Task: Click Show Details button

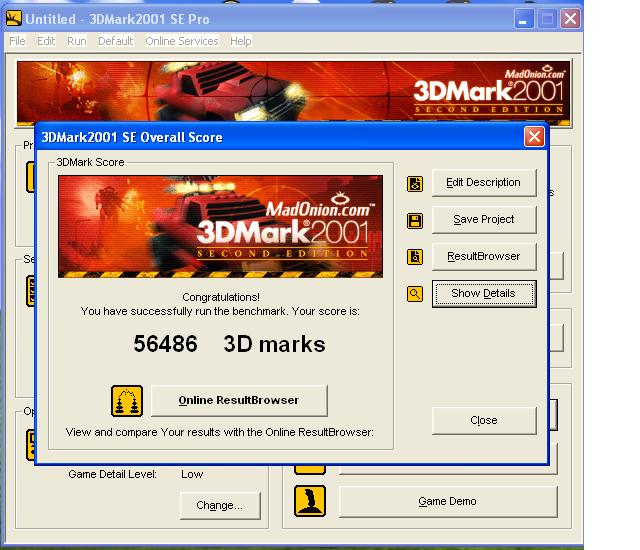Action: click(x=484, y=293)
